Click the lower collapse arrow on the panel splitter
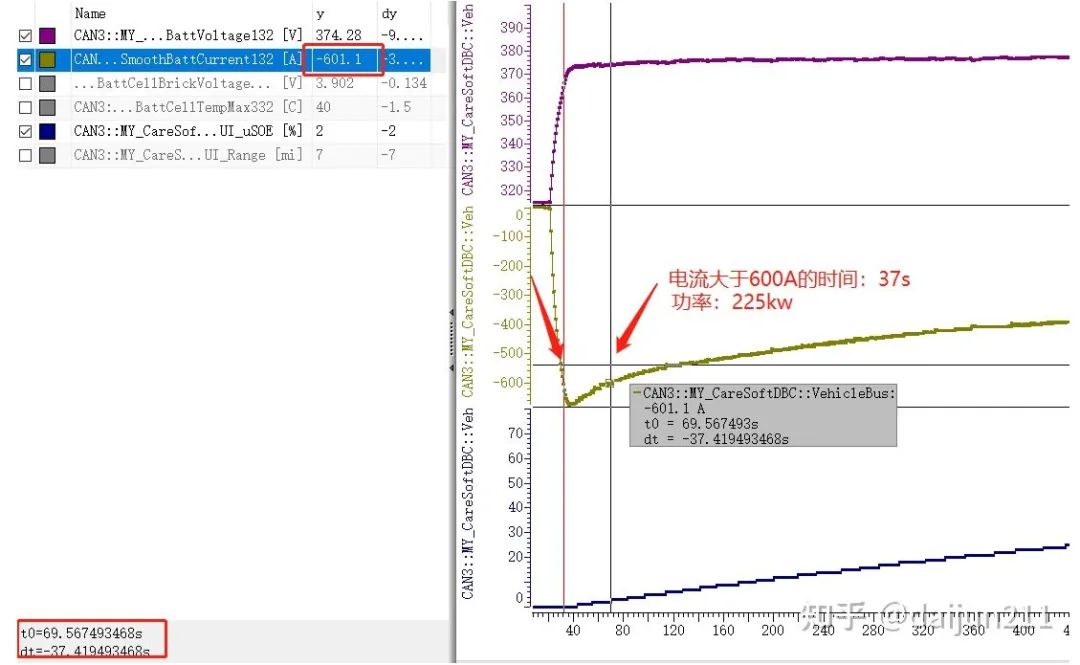 pos(451,367)
